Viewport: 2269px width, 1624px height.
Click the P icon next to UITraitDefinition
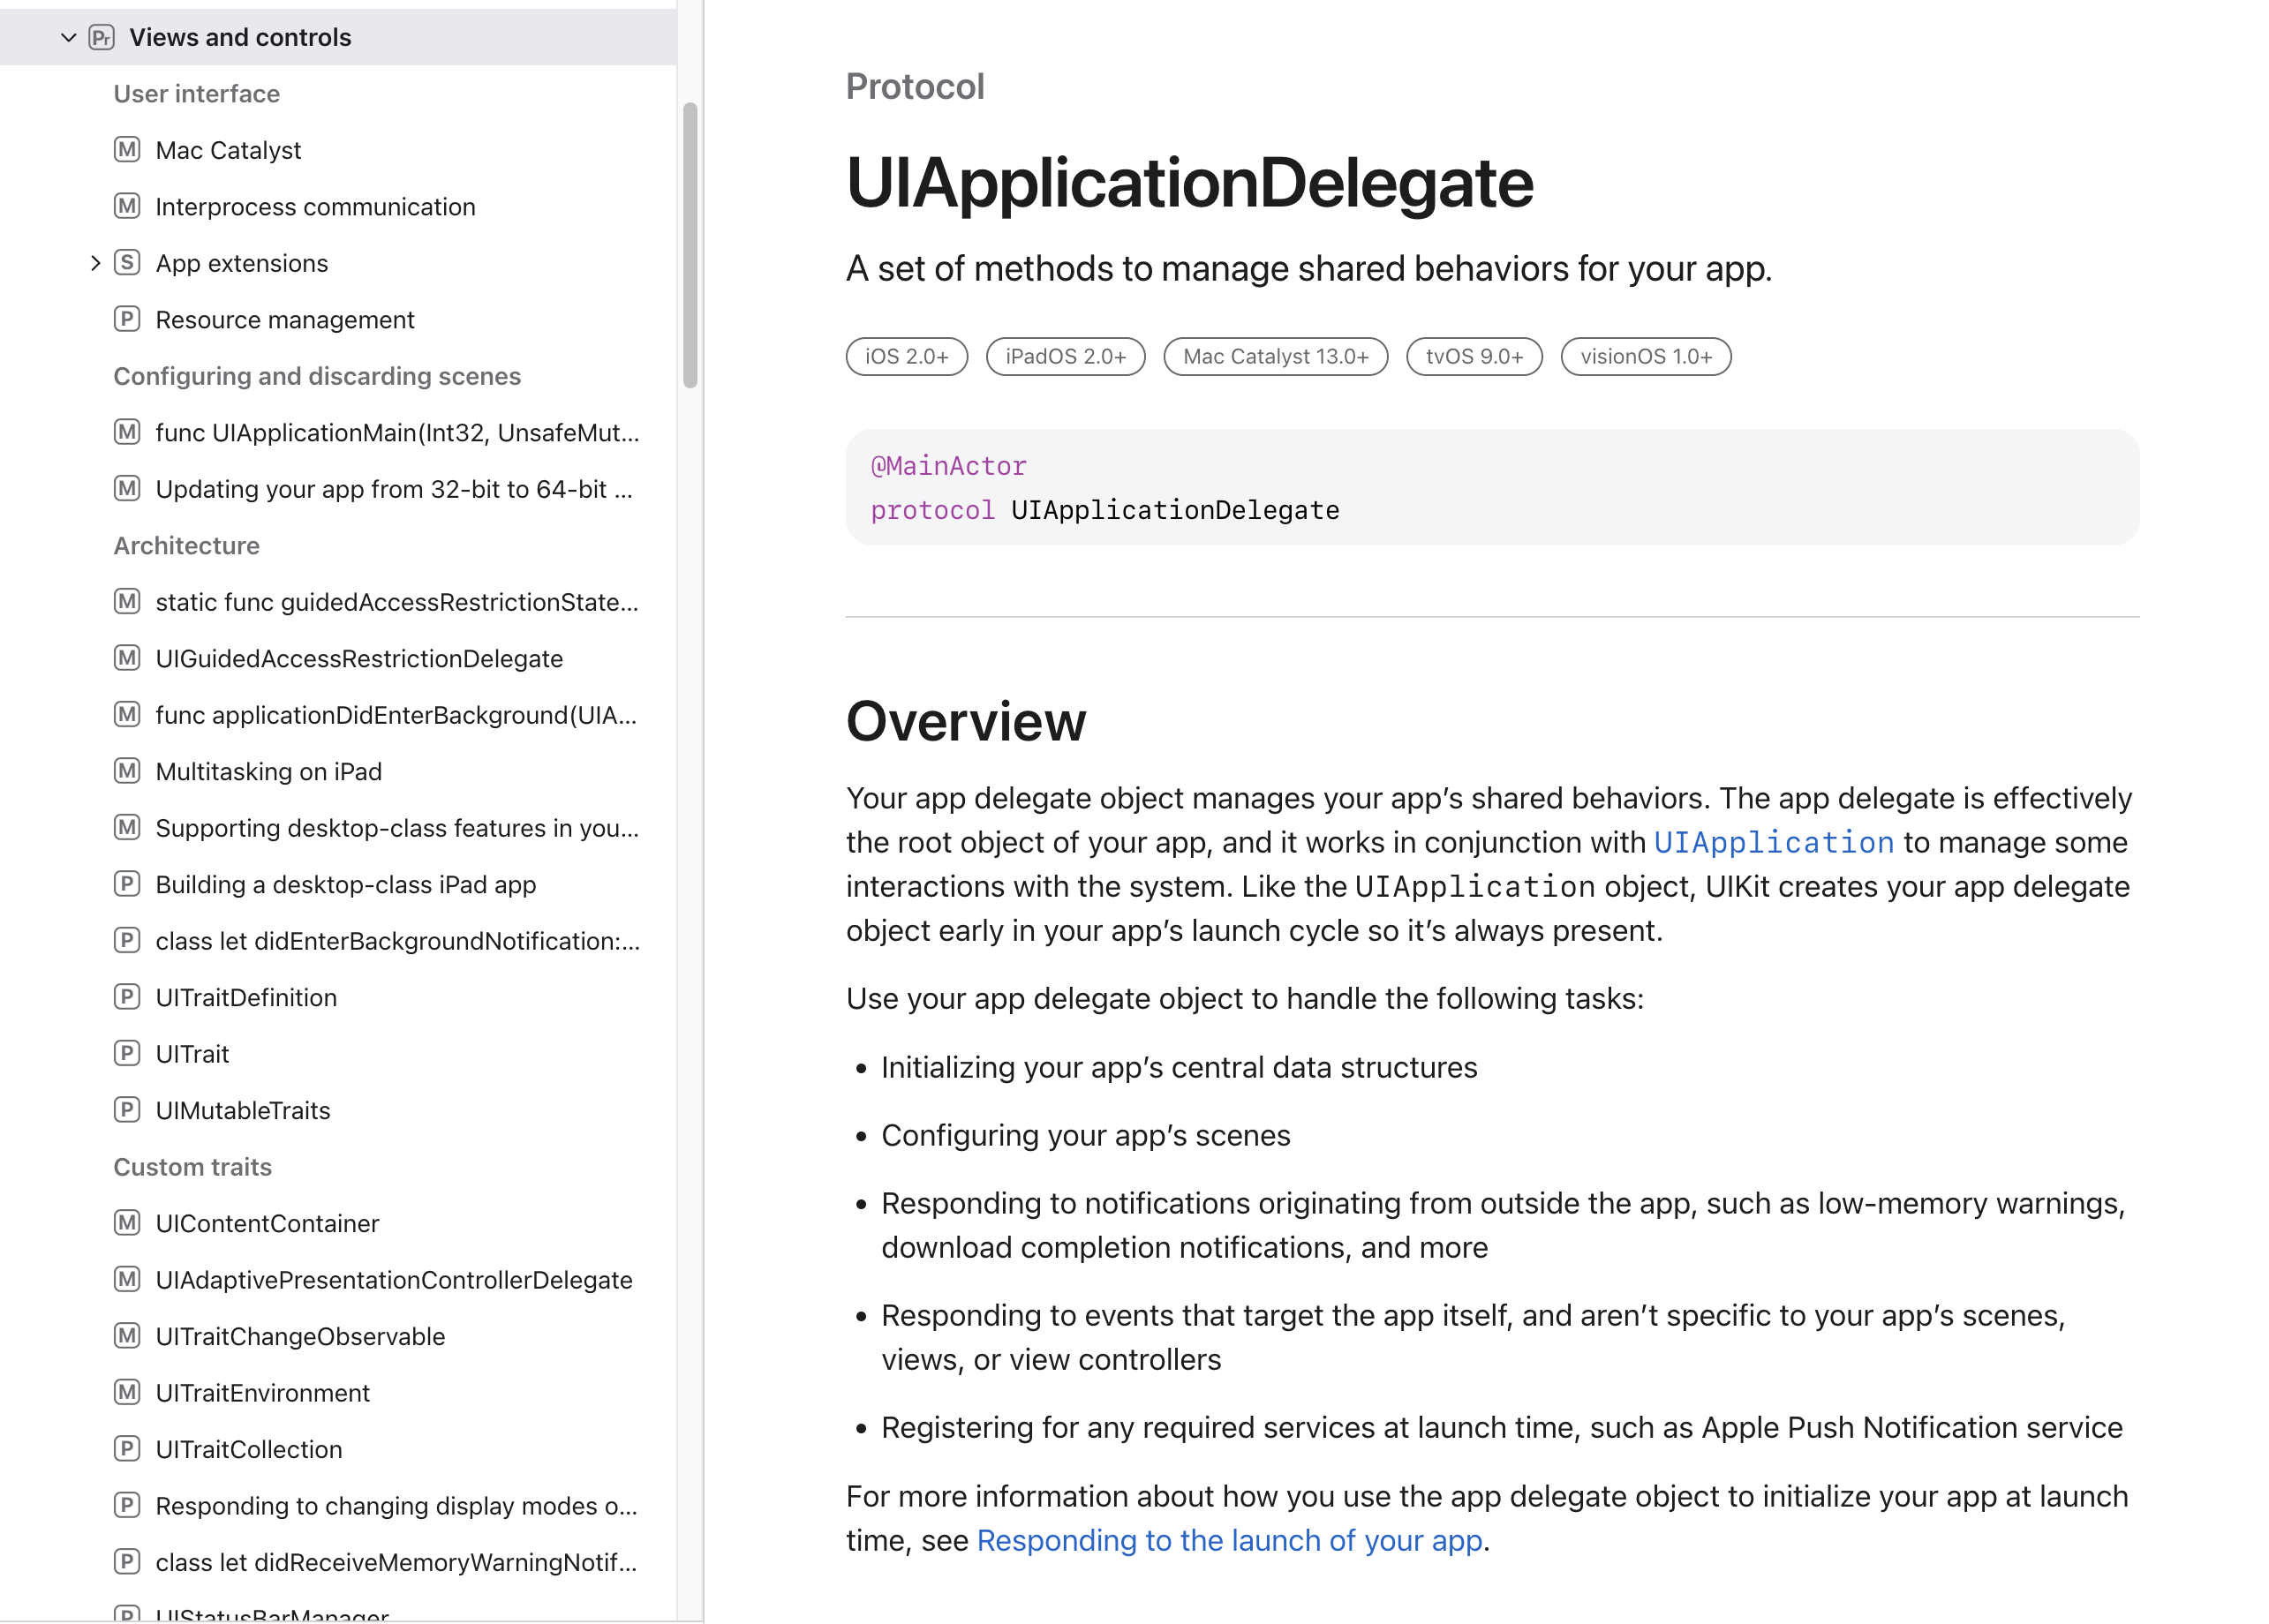point(127,998)
